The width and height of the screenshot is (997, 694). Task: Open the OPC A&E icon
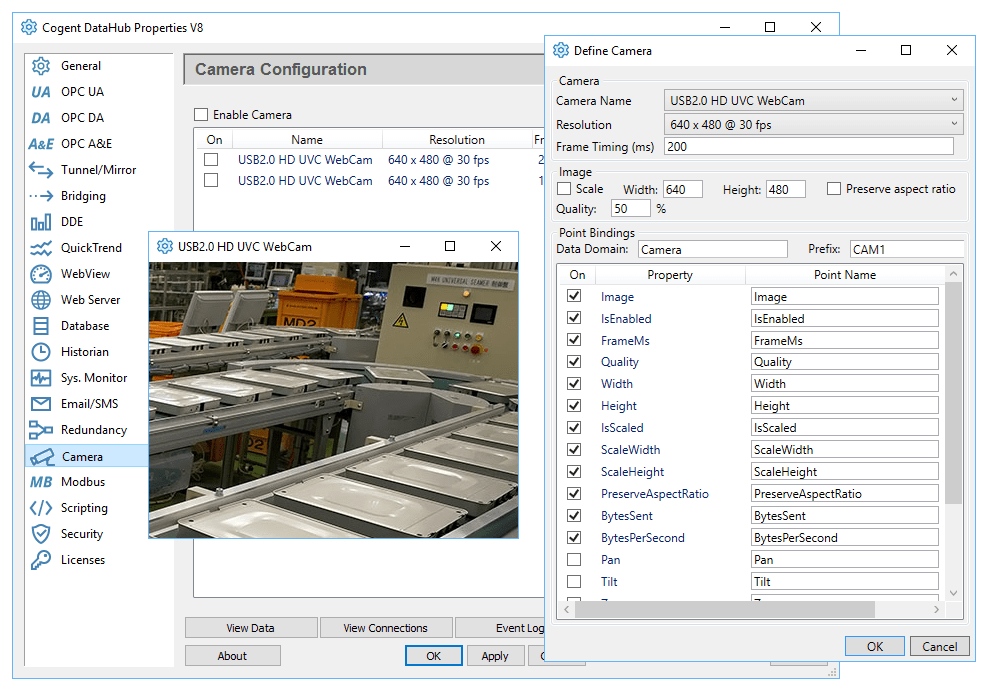(41, 144)
